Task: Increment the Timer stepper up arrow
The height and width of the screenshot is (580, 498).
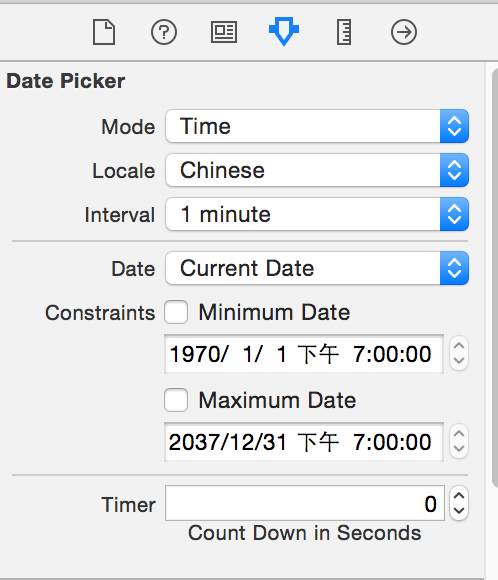Action: point(459,496)
